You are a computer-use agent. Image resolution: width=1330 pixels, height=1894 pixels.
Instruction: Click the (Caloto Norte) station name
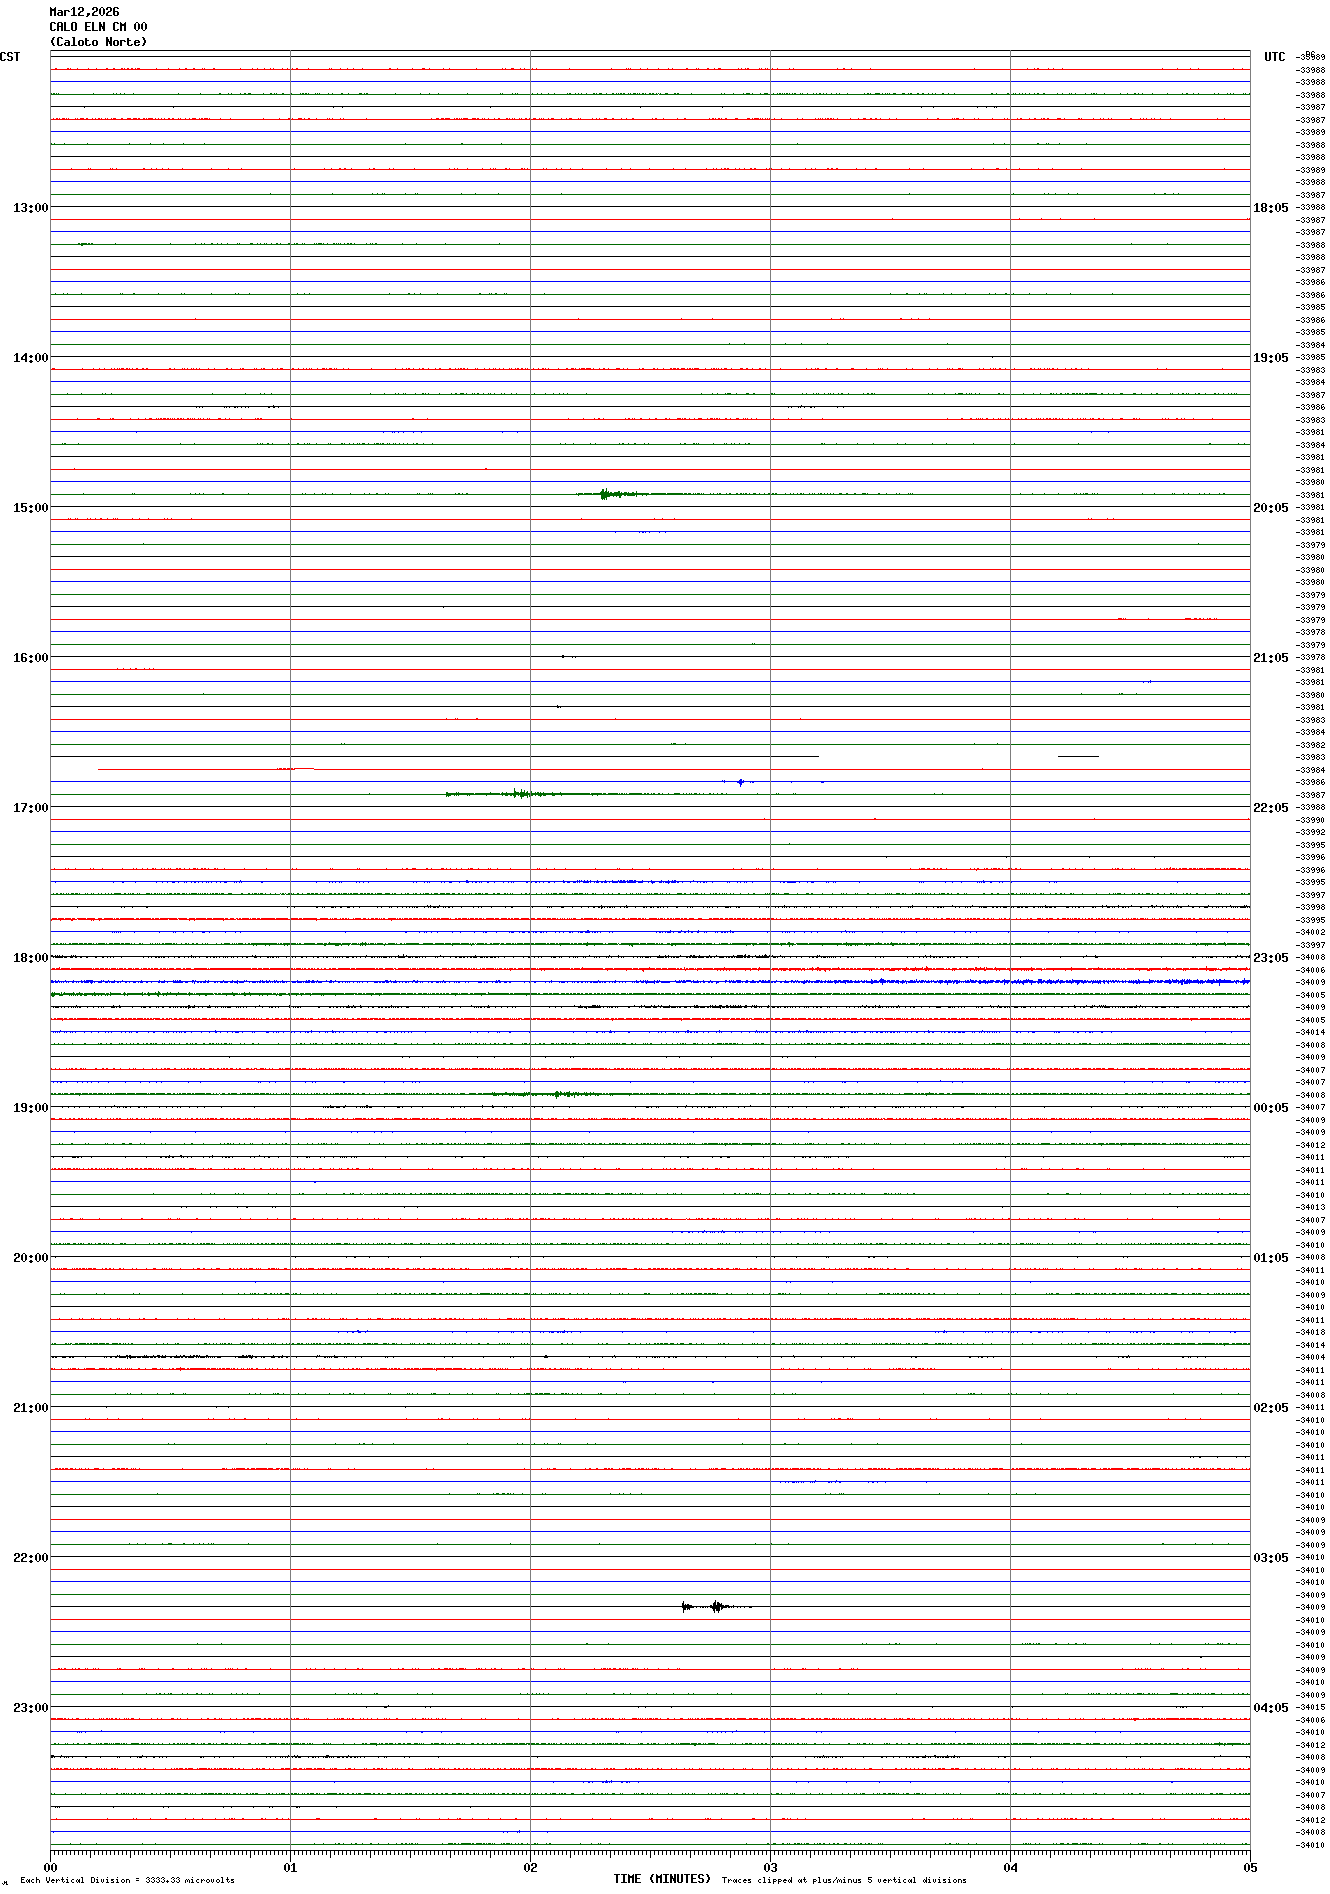98,42
